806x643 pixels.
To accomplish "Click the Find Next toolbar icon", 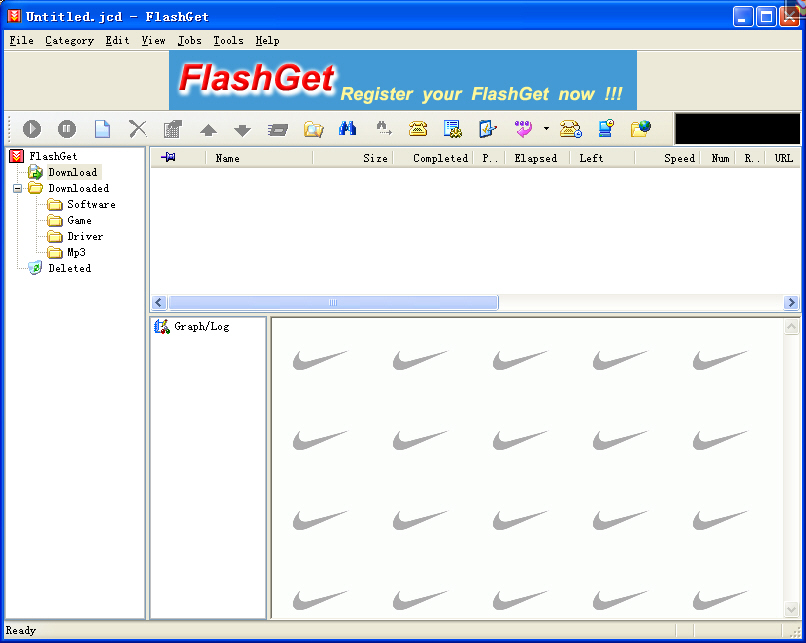I will coord(383,128).
